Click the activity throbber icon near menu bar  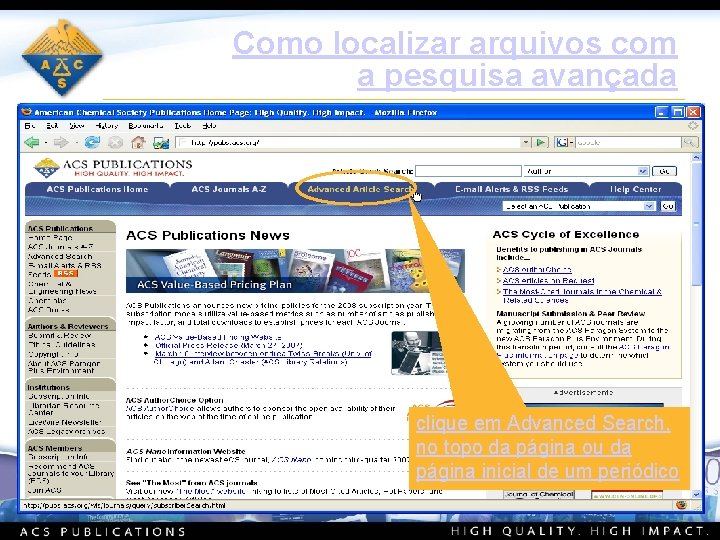693,125
